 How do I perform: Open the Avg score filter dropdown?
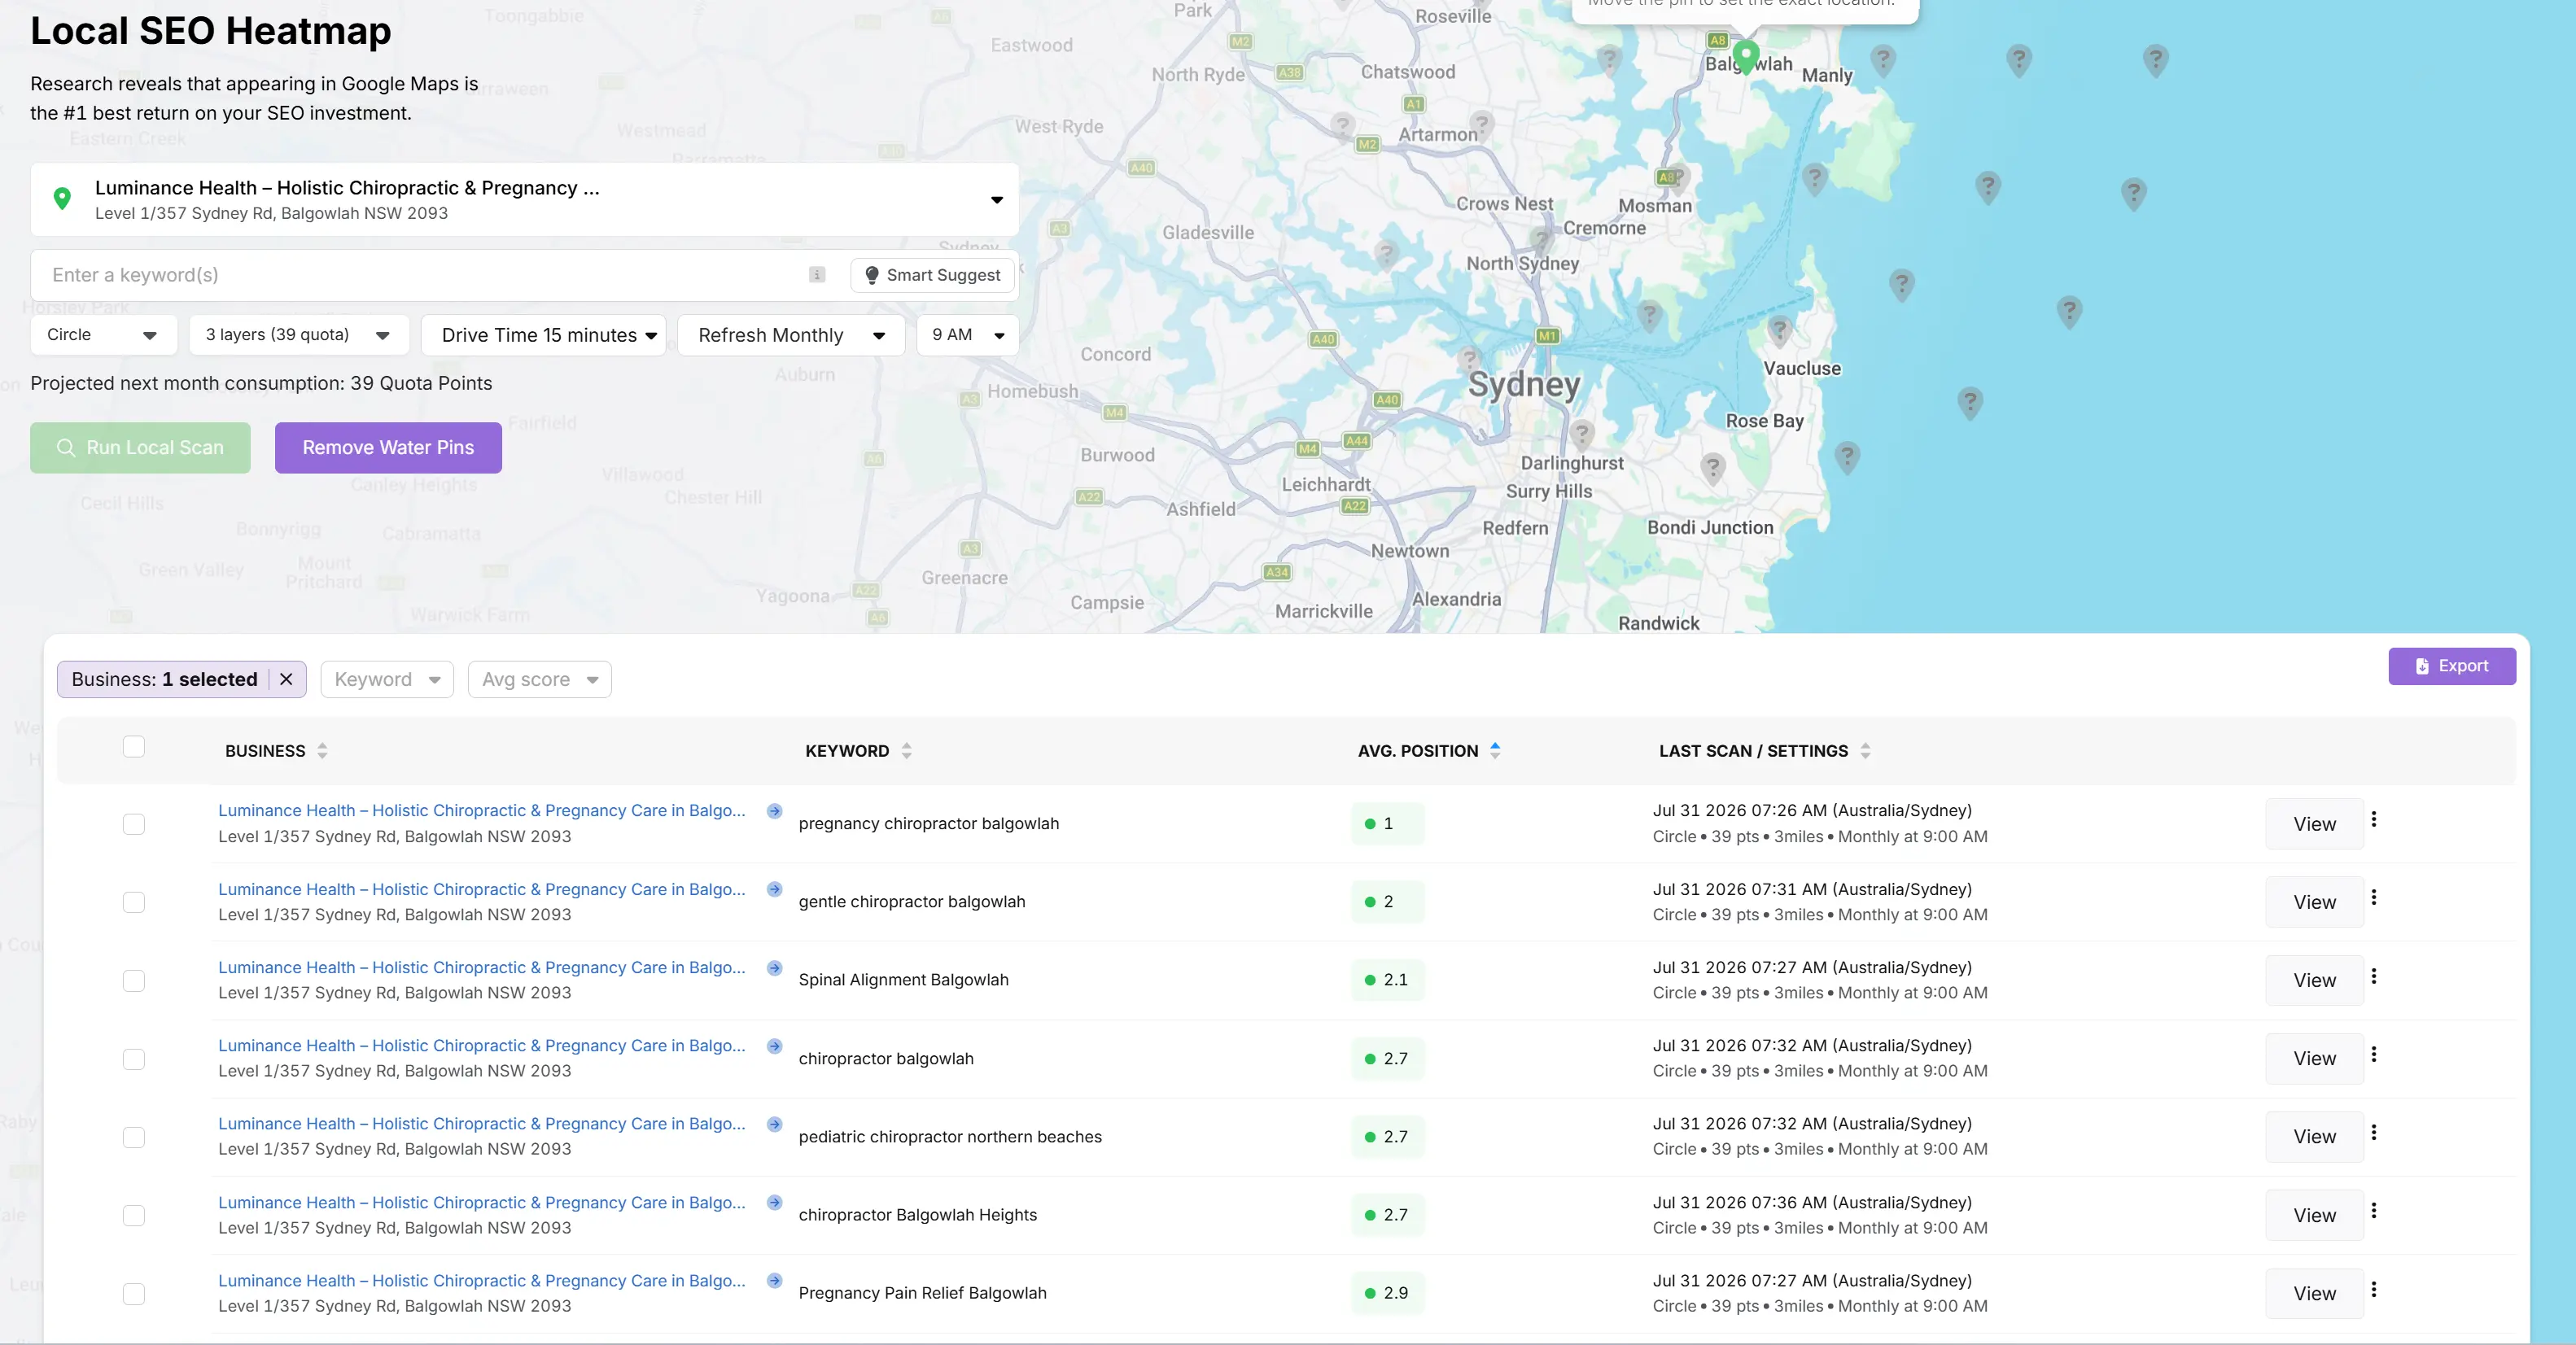tap(540, 679)
